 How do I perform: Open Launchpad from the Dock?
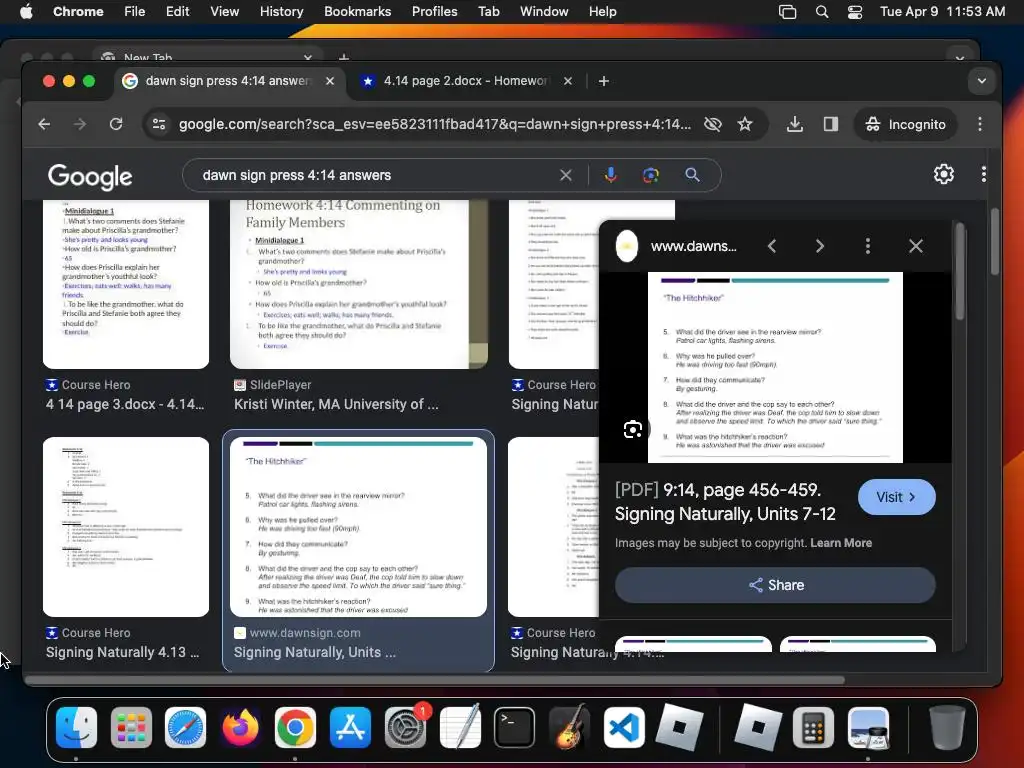pyautogui.click(x=131, y=727)
